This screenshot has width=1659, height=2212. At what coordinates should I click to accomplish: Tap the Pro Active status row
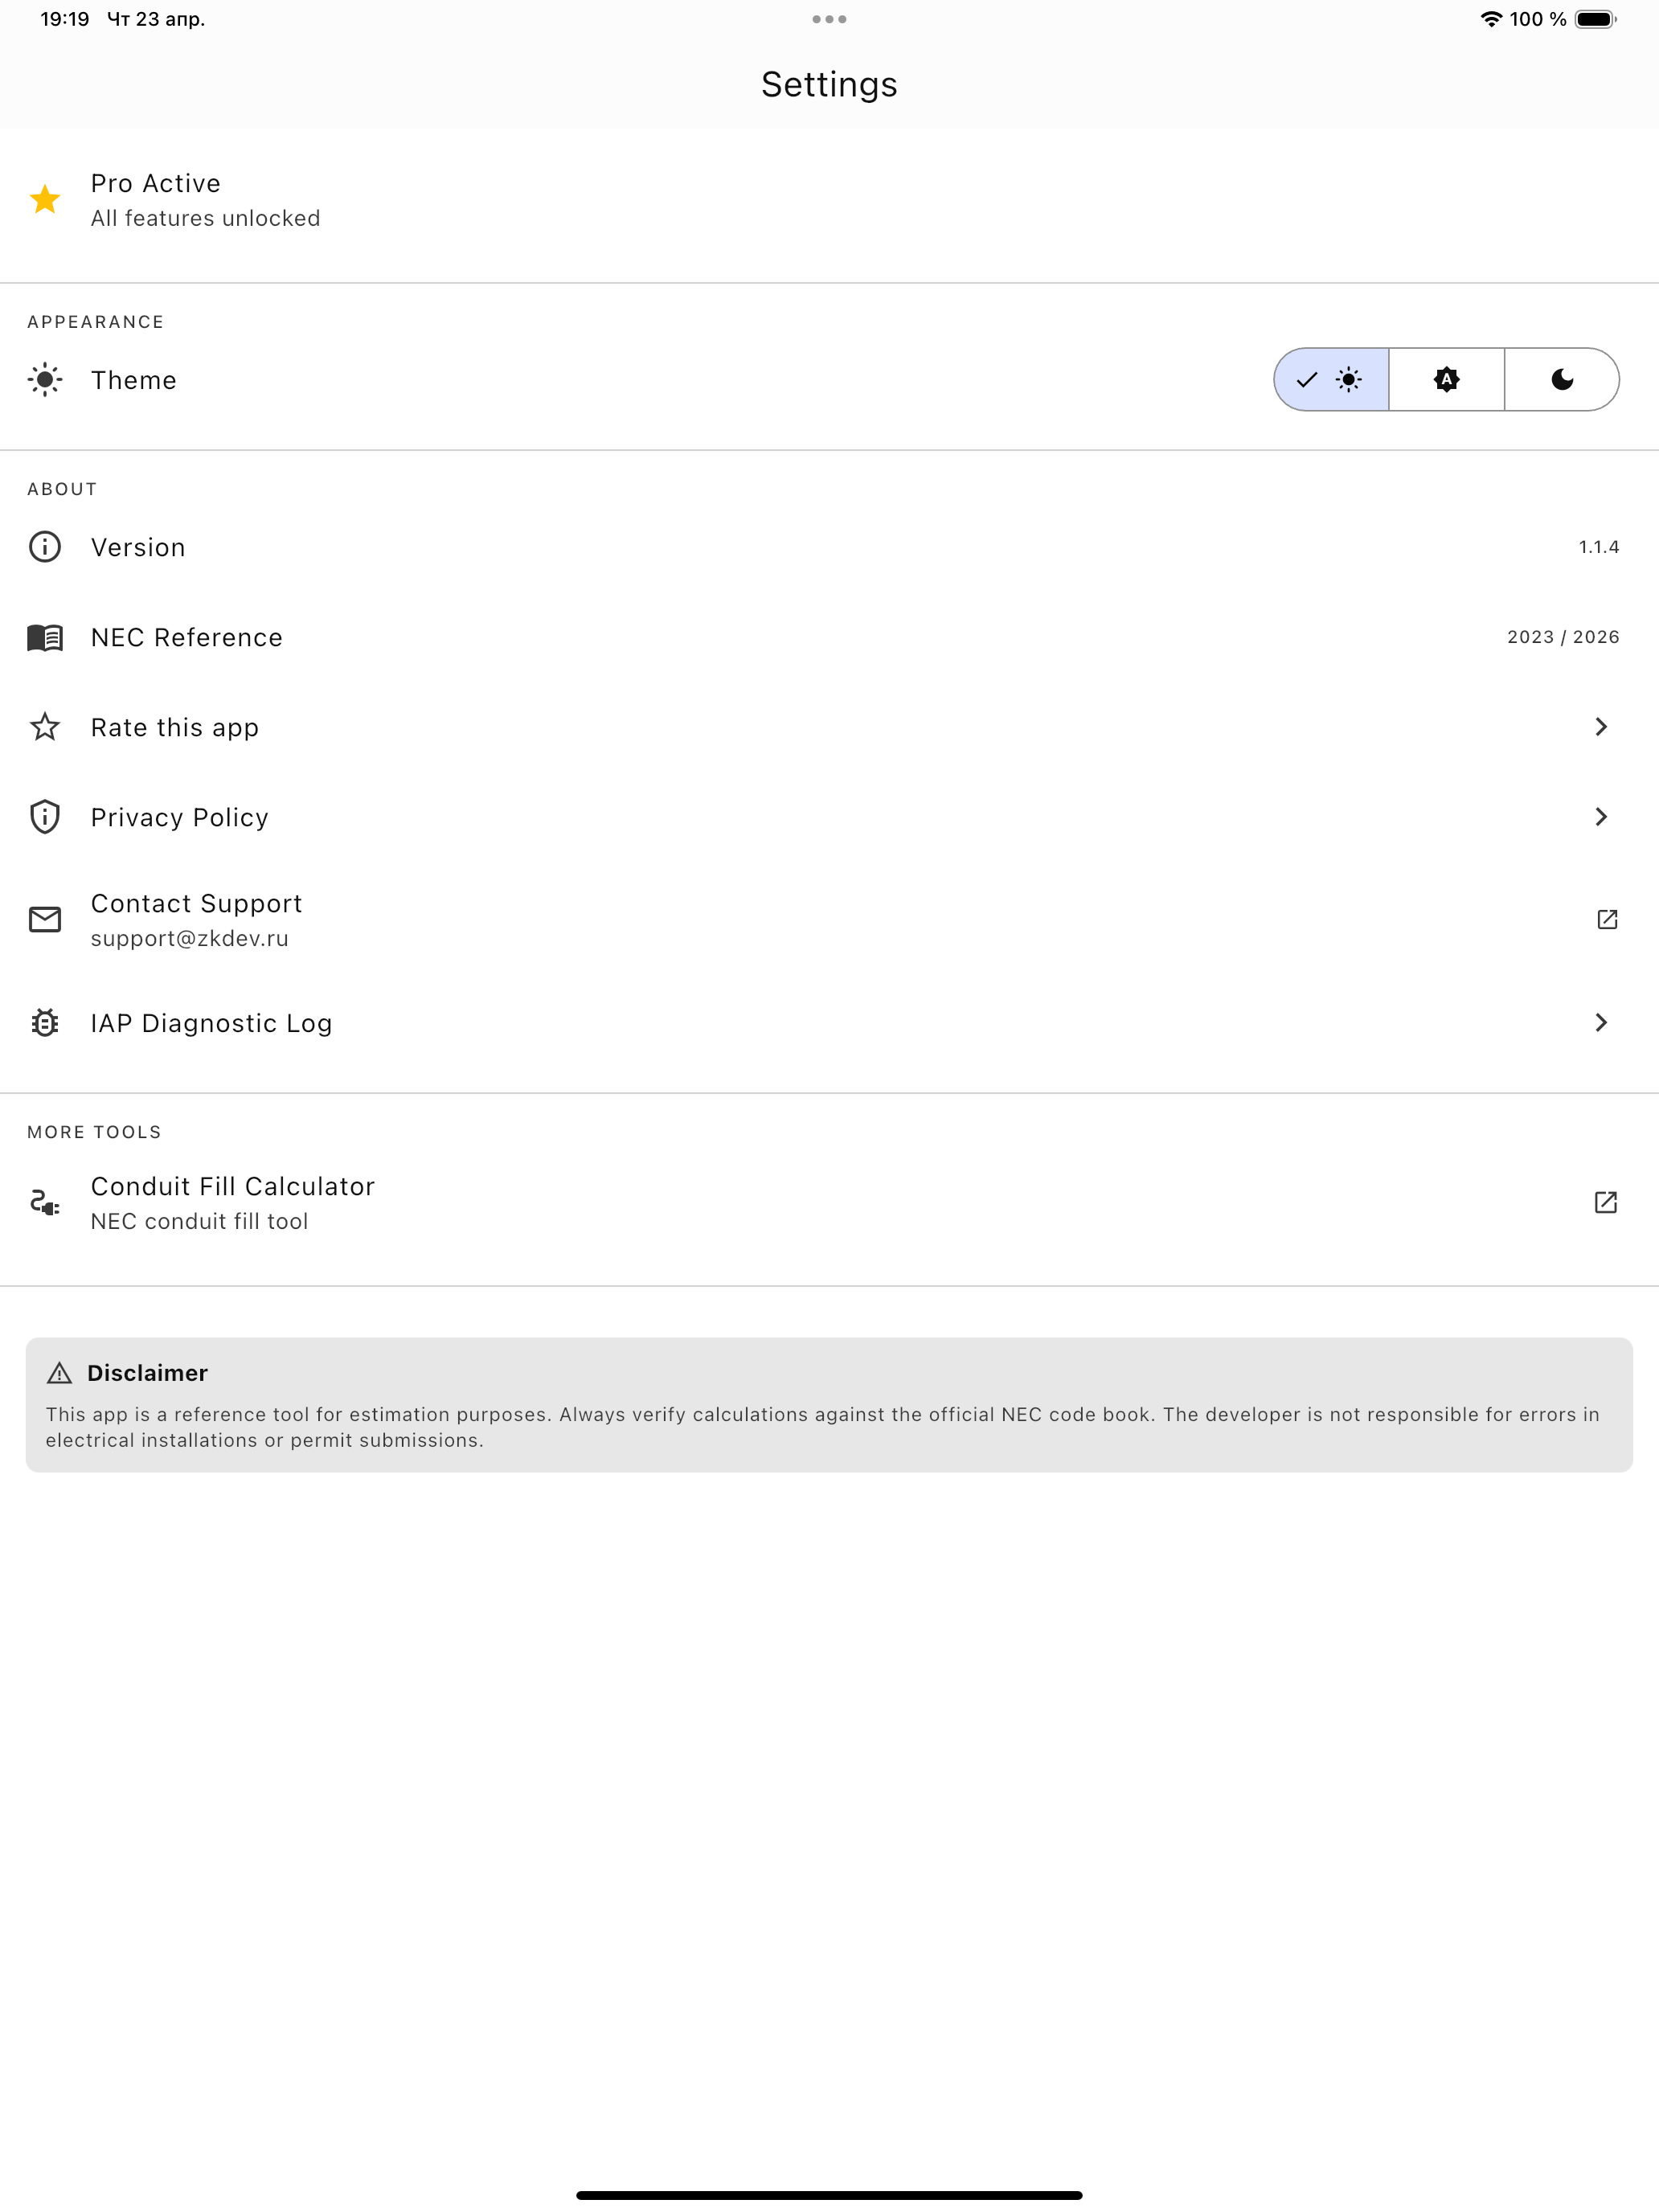829,199
